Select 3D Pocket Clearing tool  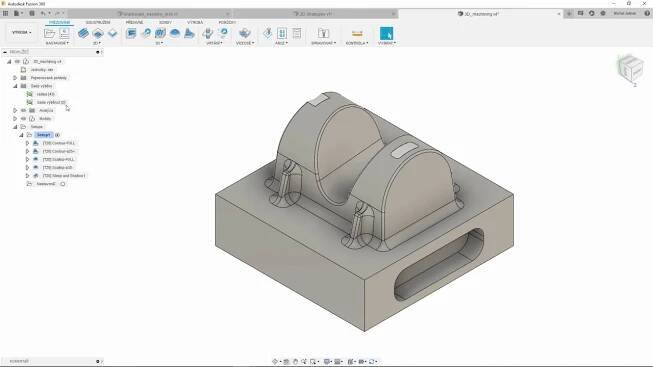tap(146, 33)
